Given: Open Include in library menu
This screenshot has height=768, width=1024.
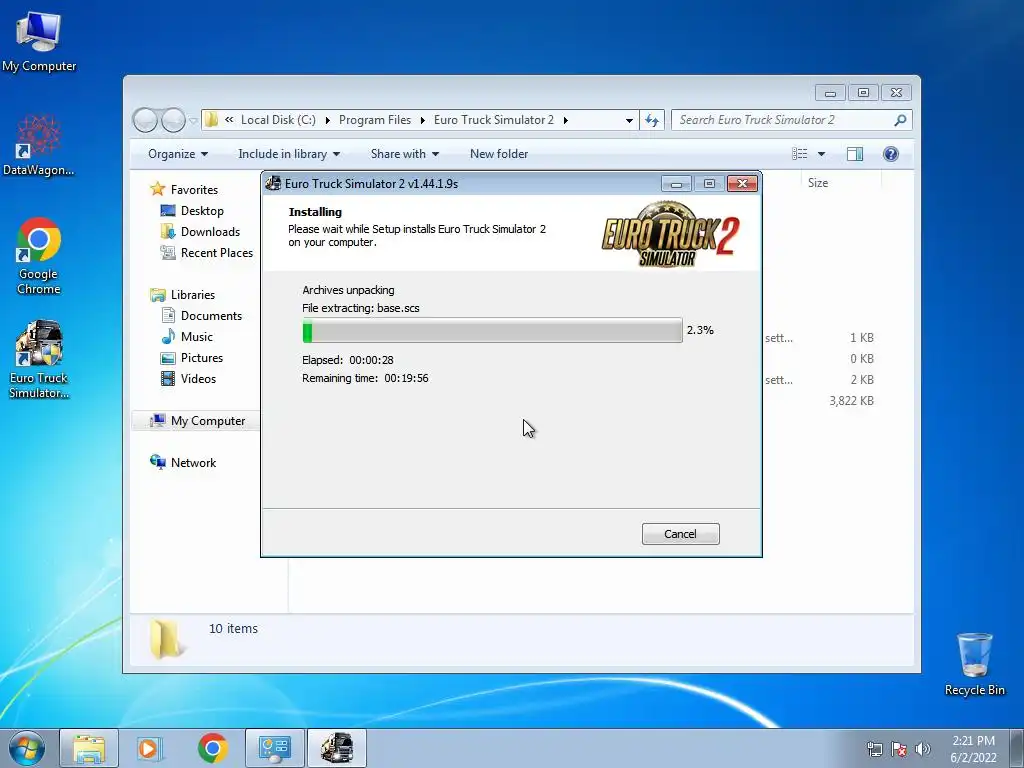Looking at the screenshot, I should [289, 154].
